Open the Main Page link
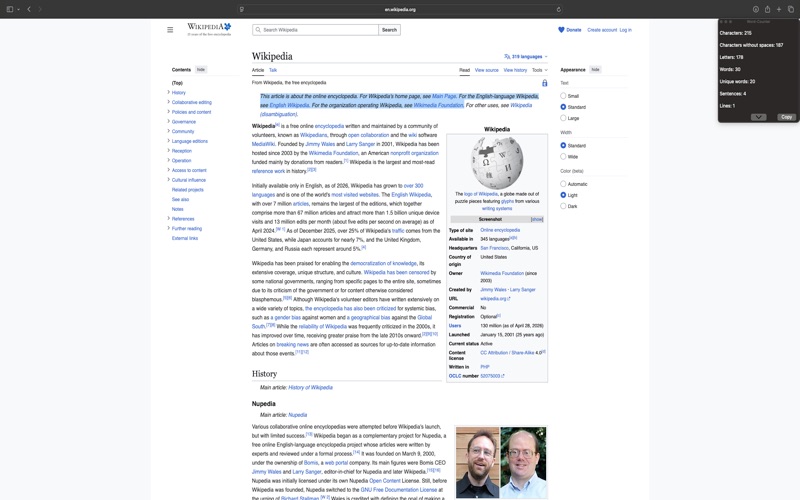The width and height of the screenshot is (800, 500). (444, 96)
